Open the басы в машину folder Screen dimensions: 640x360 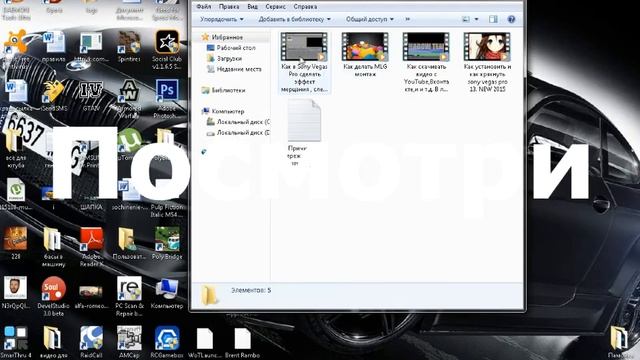[x=53, y=247]
